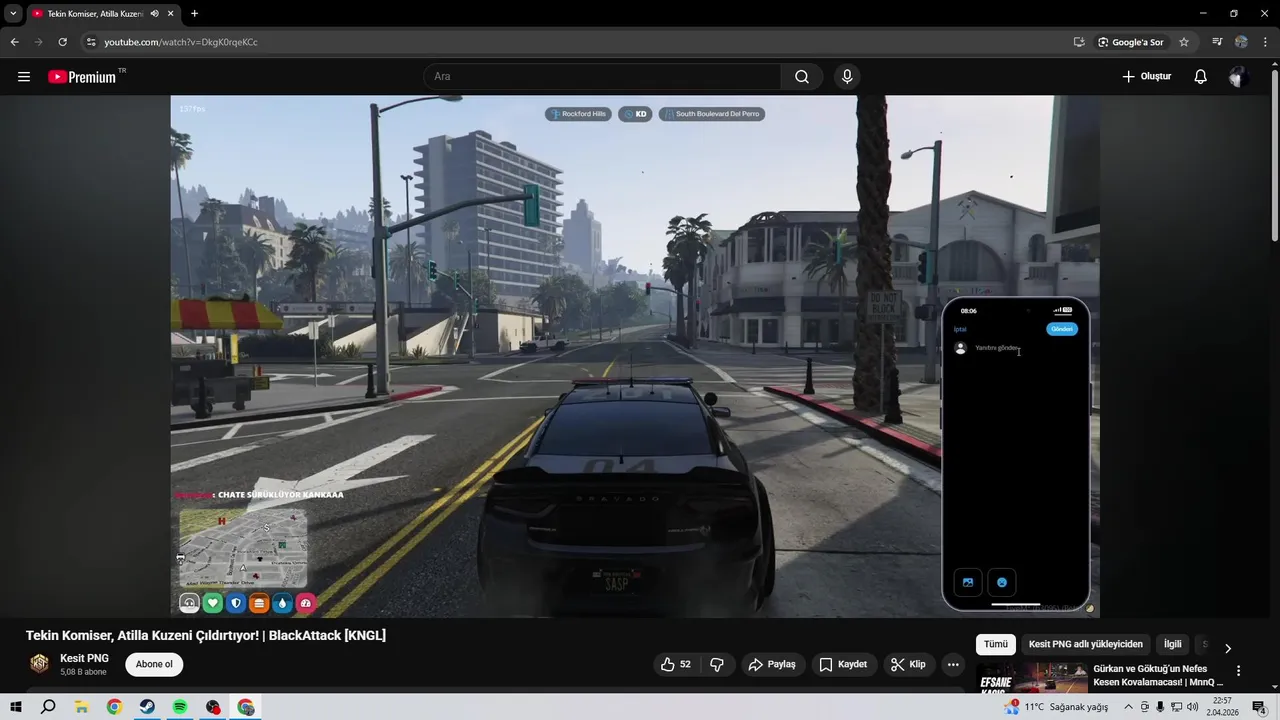
Task: Open Windows taskbar search
Action: (48, 707)
